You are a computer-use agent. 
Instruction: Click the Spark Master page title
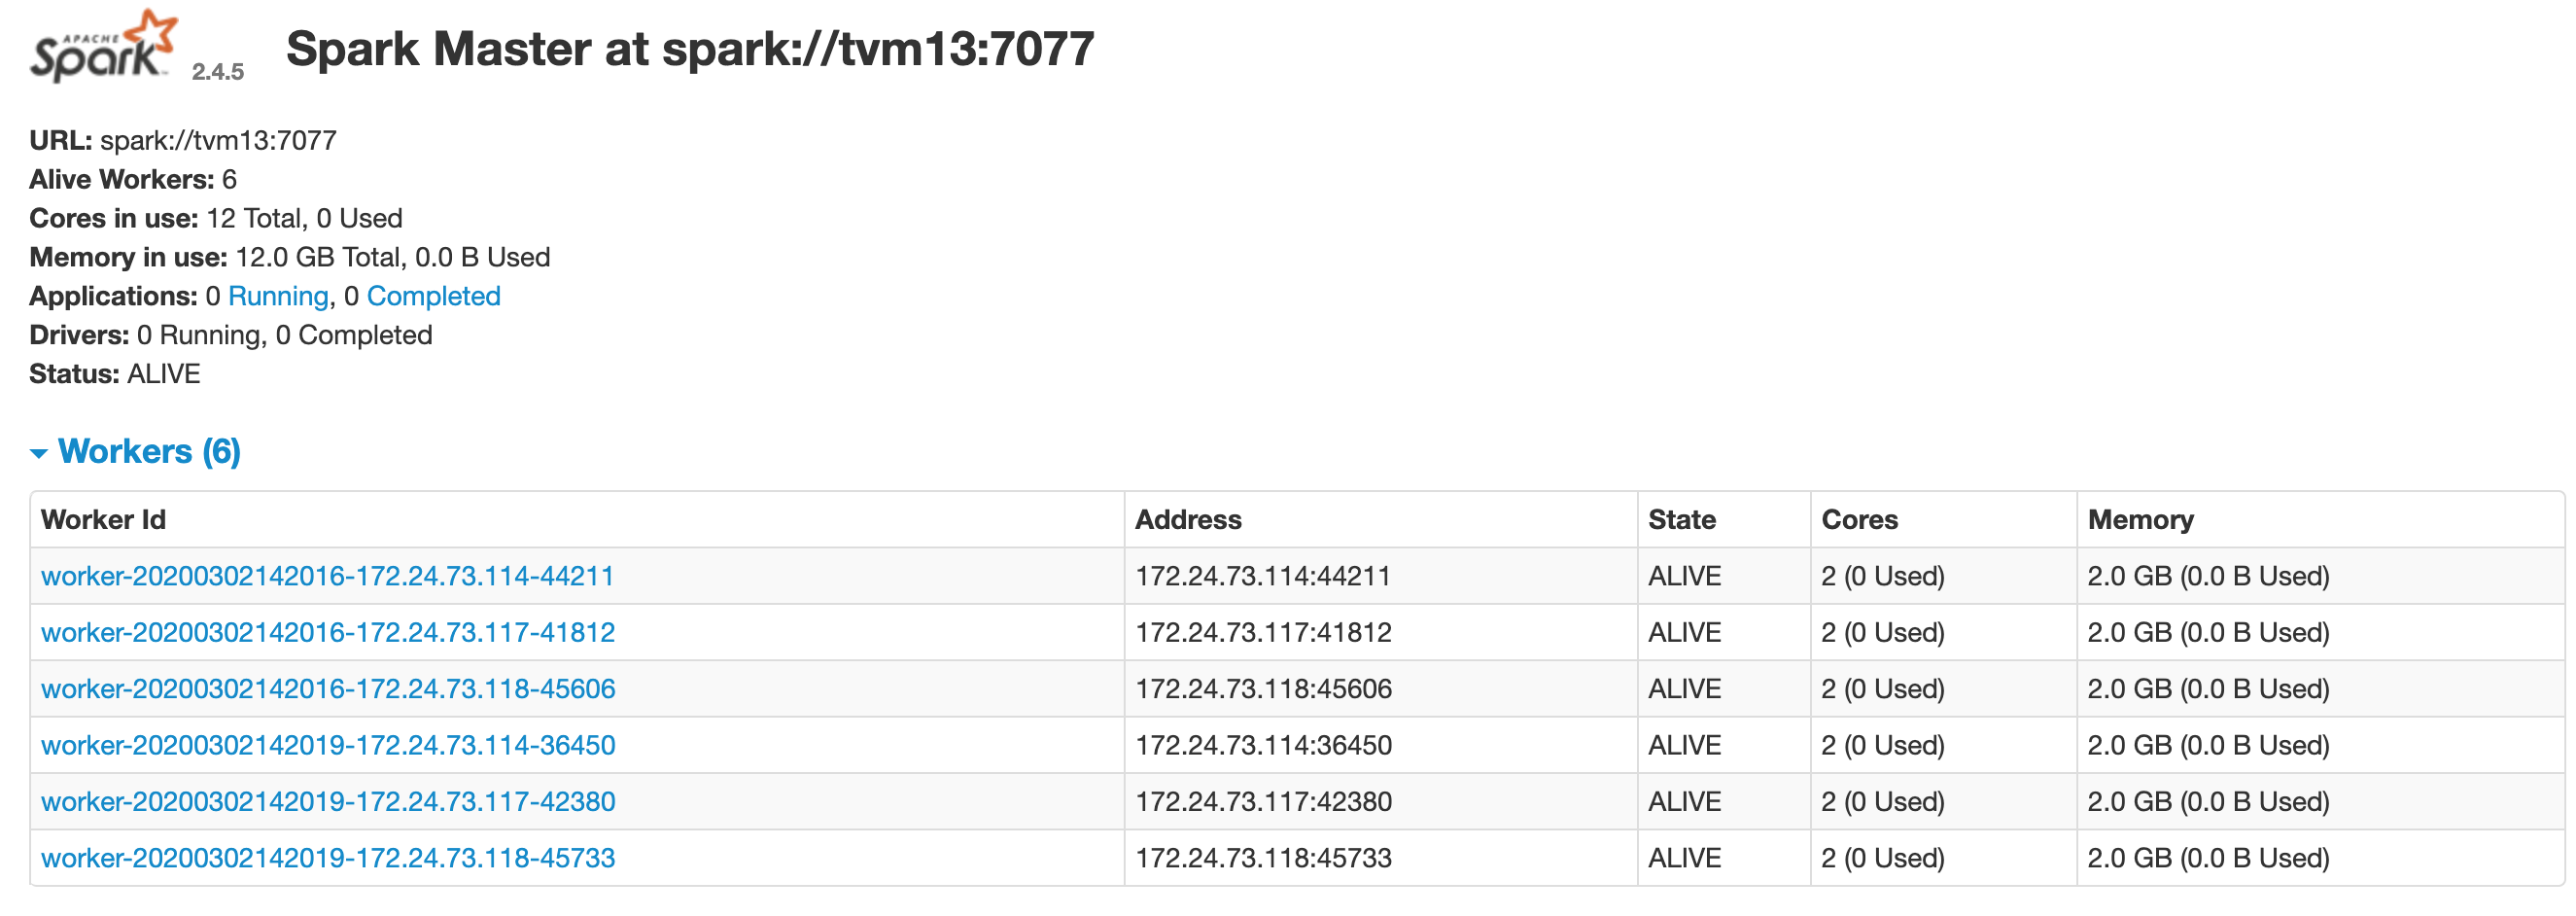690,49
